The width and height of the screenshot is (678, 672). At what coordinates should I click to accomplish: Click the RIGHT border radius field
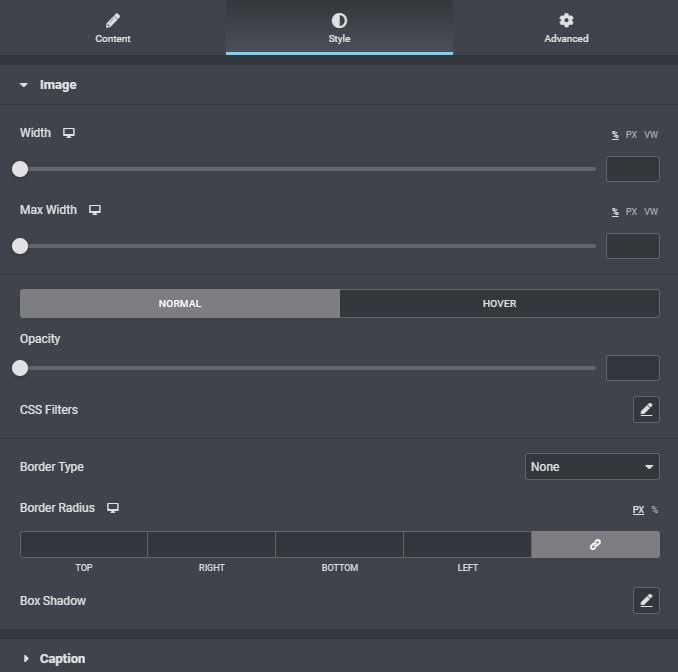211,544
